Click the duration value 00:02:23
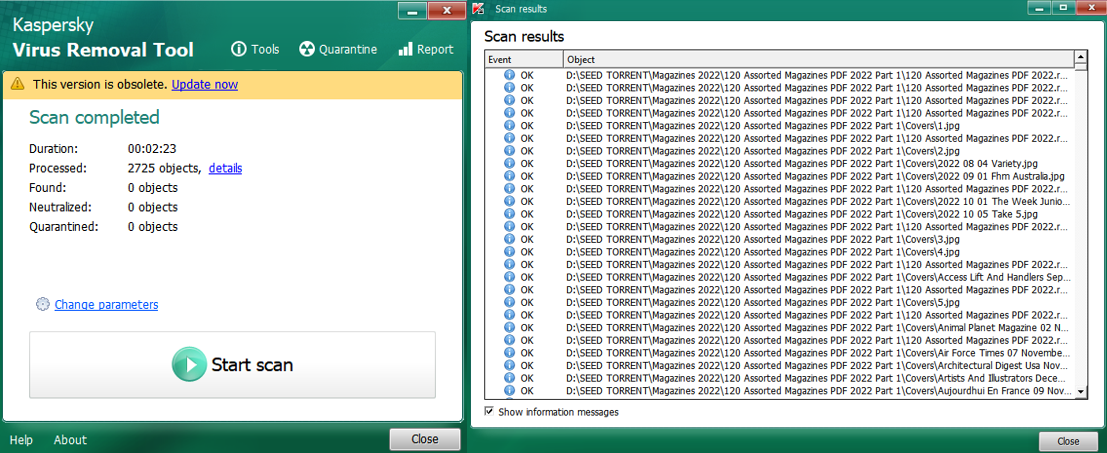The height and width of the screenshot is (453, 1107). click(x=151, y=149)
